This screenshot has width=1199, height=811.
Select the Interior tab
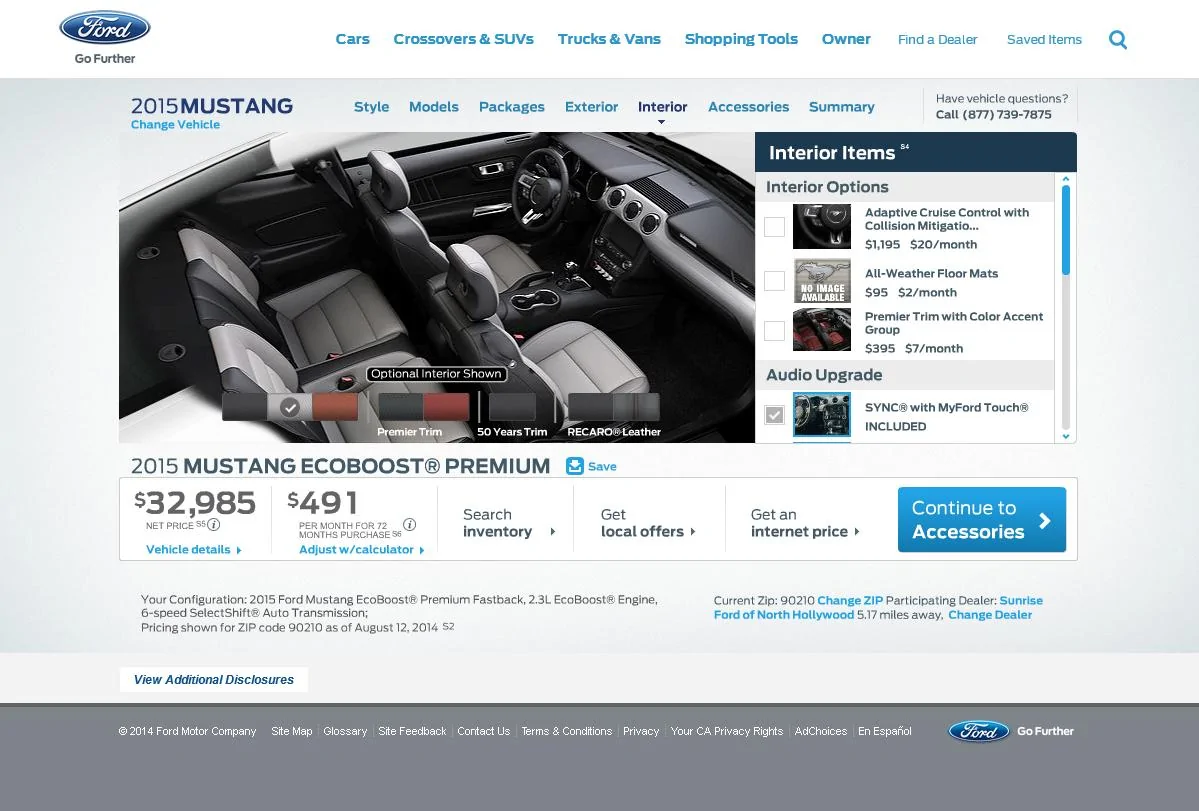[x=662, y=107]
